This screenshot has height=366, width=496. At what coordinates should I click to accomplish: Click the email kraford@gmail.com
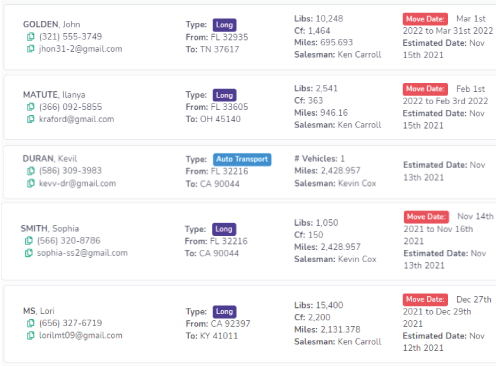(77, 119)
